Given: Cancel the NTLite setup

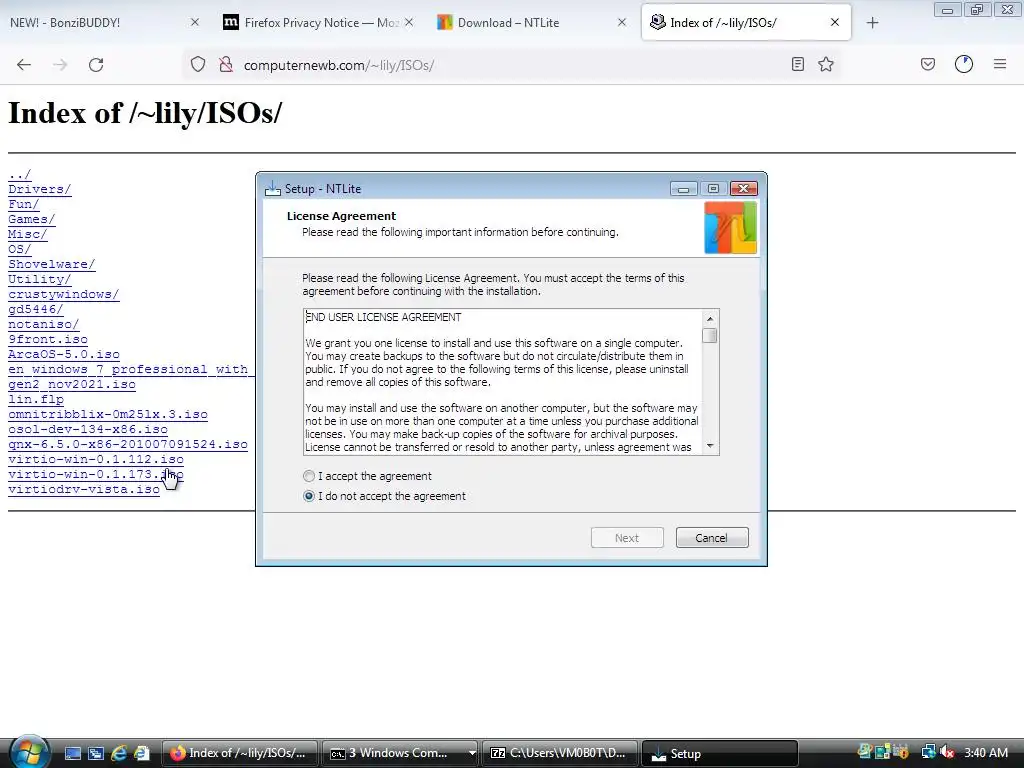Looking at the screenshot, I should coord(712,537).
